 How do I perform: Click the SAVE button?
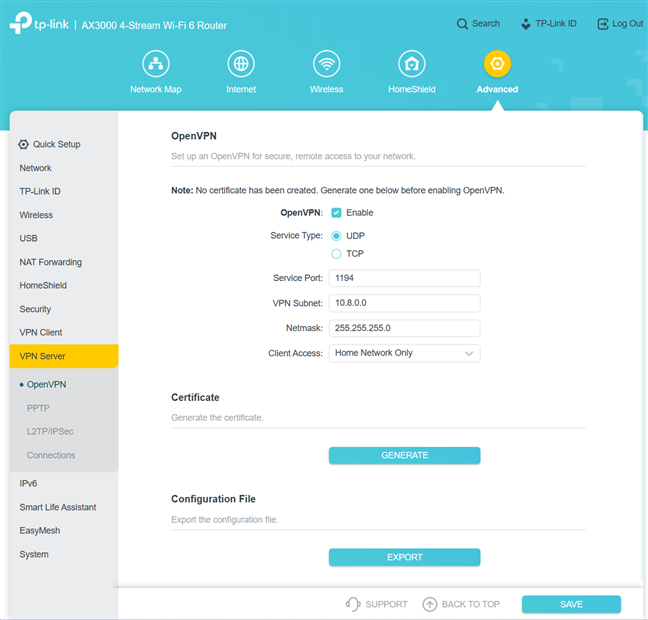coord(571,604)
